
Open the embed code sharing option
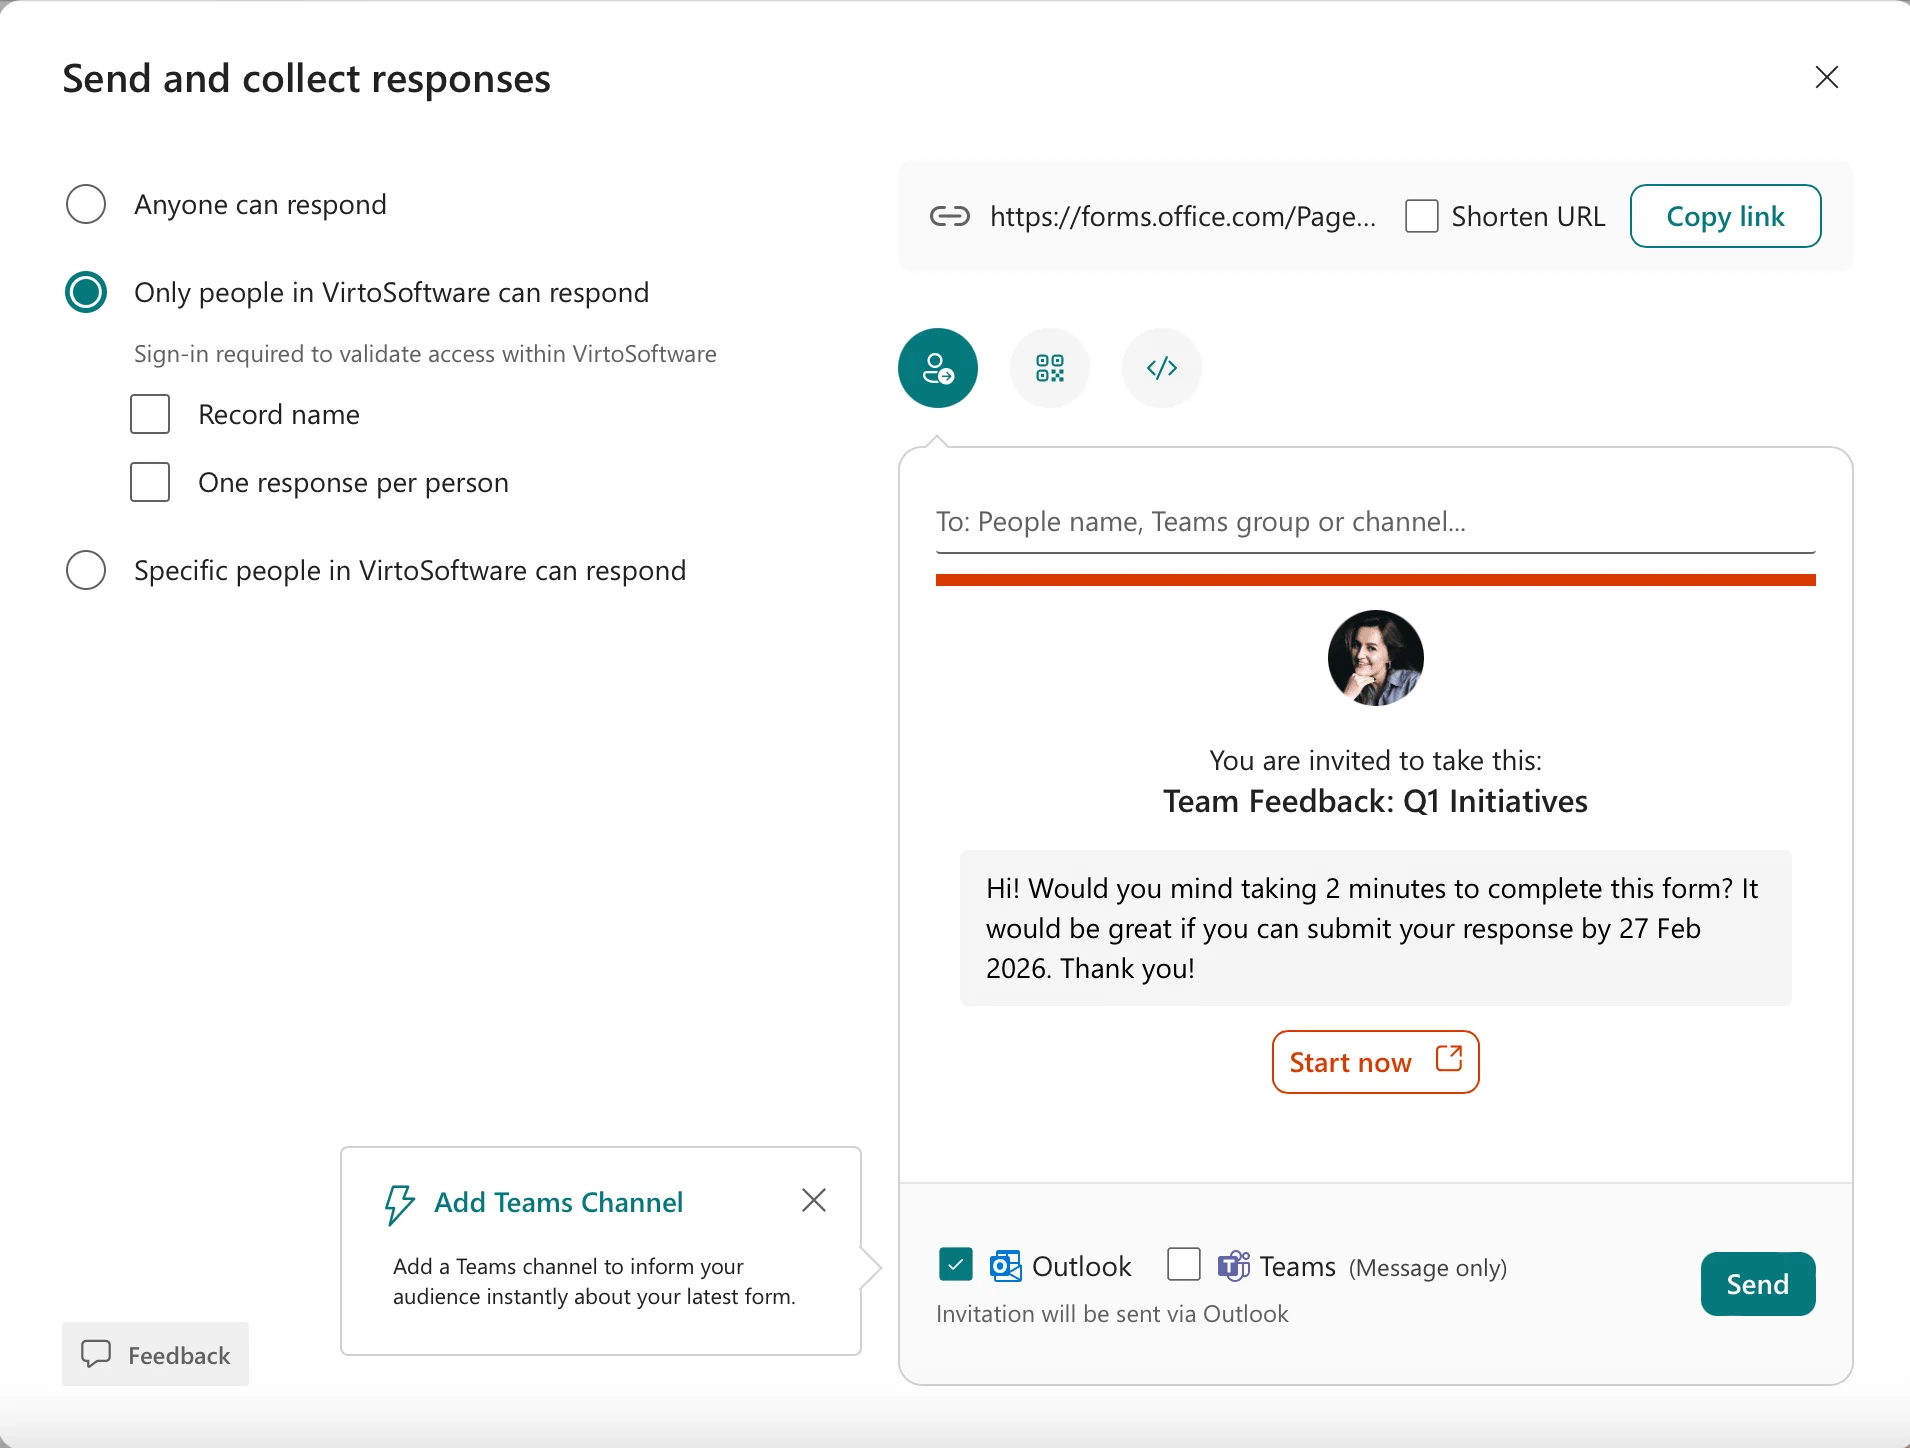(1161, 368)
